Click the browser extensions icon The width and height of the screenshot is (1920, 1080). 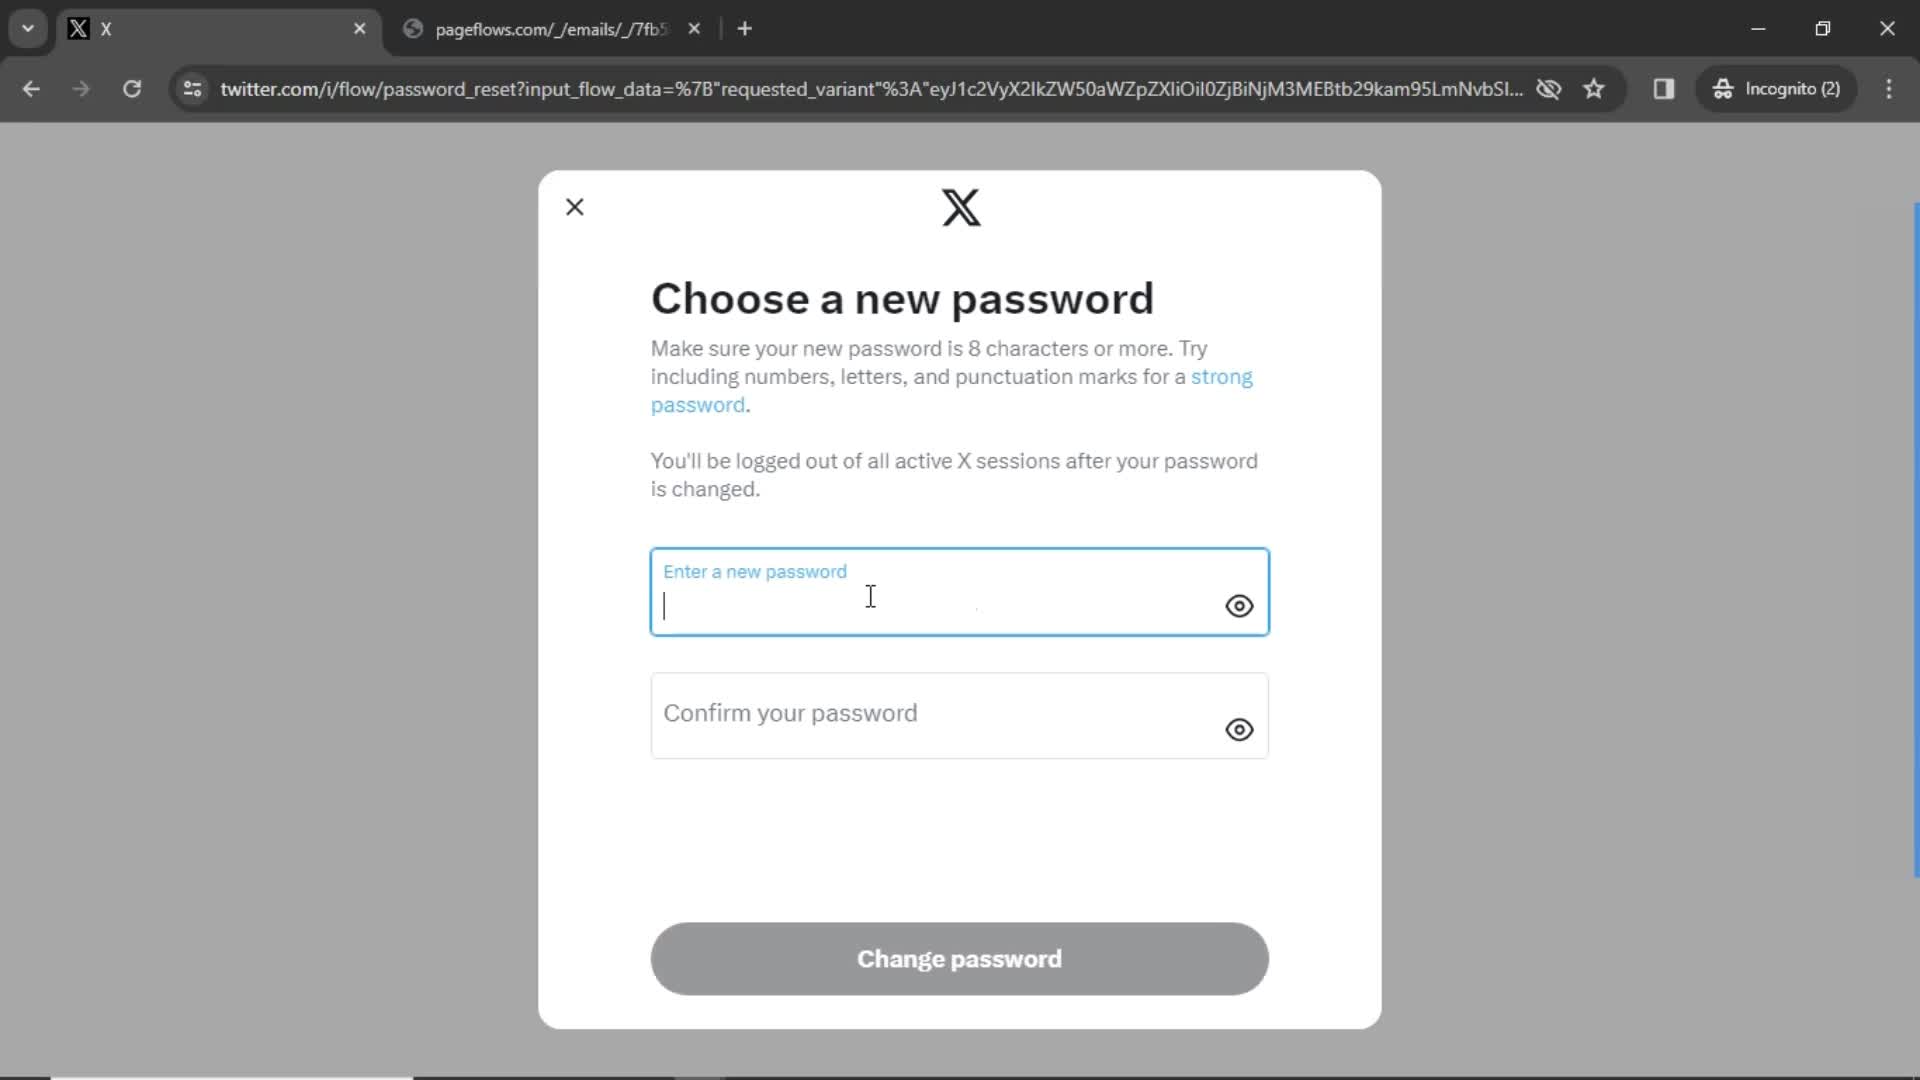1665,88
